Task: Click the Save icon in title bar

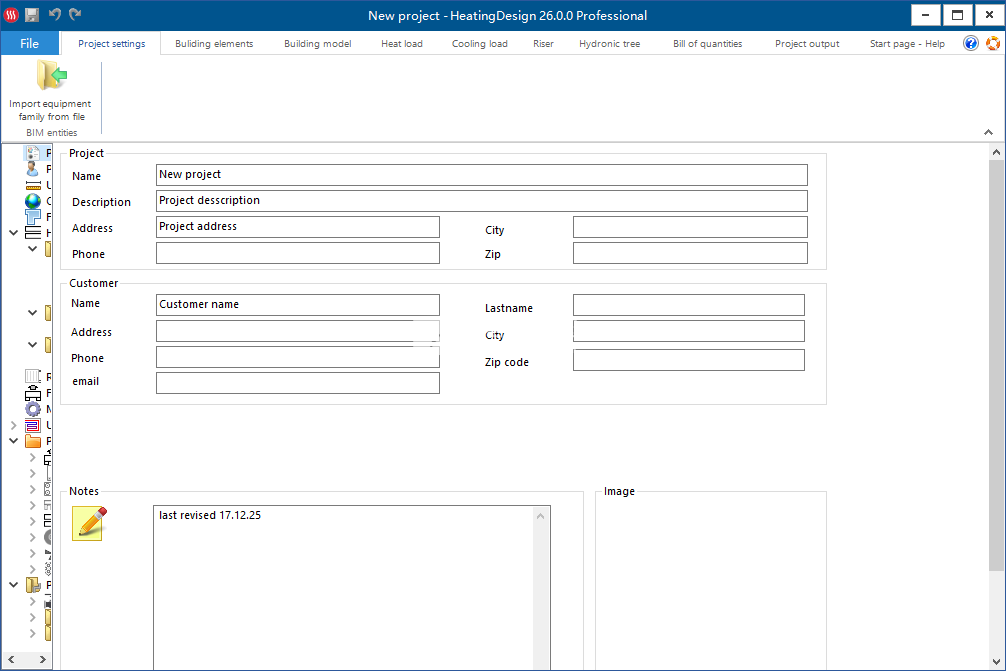Action: point(32,15)
